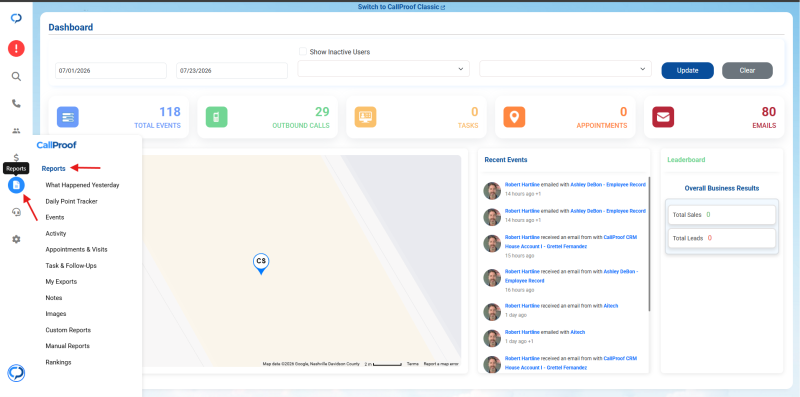Expand the second empty filter dropdown beside Update
Viewport: 800px width, 397px height.
point(565,68)
